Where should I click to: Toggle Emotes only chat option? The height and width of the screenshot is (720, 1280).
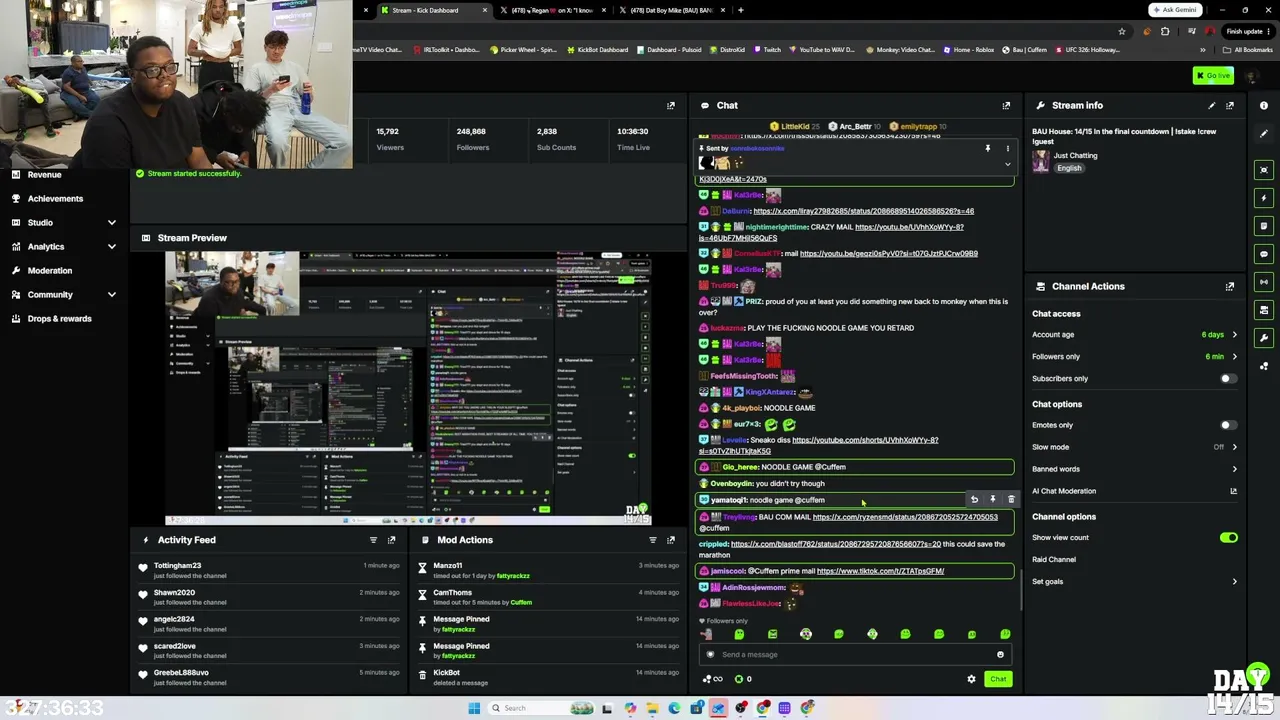pyautogui.click(x=1228, y=425)
